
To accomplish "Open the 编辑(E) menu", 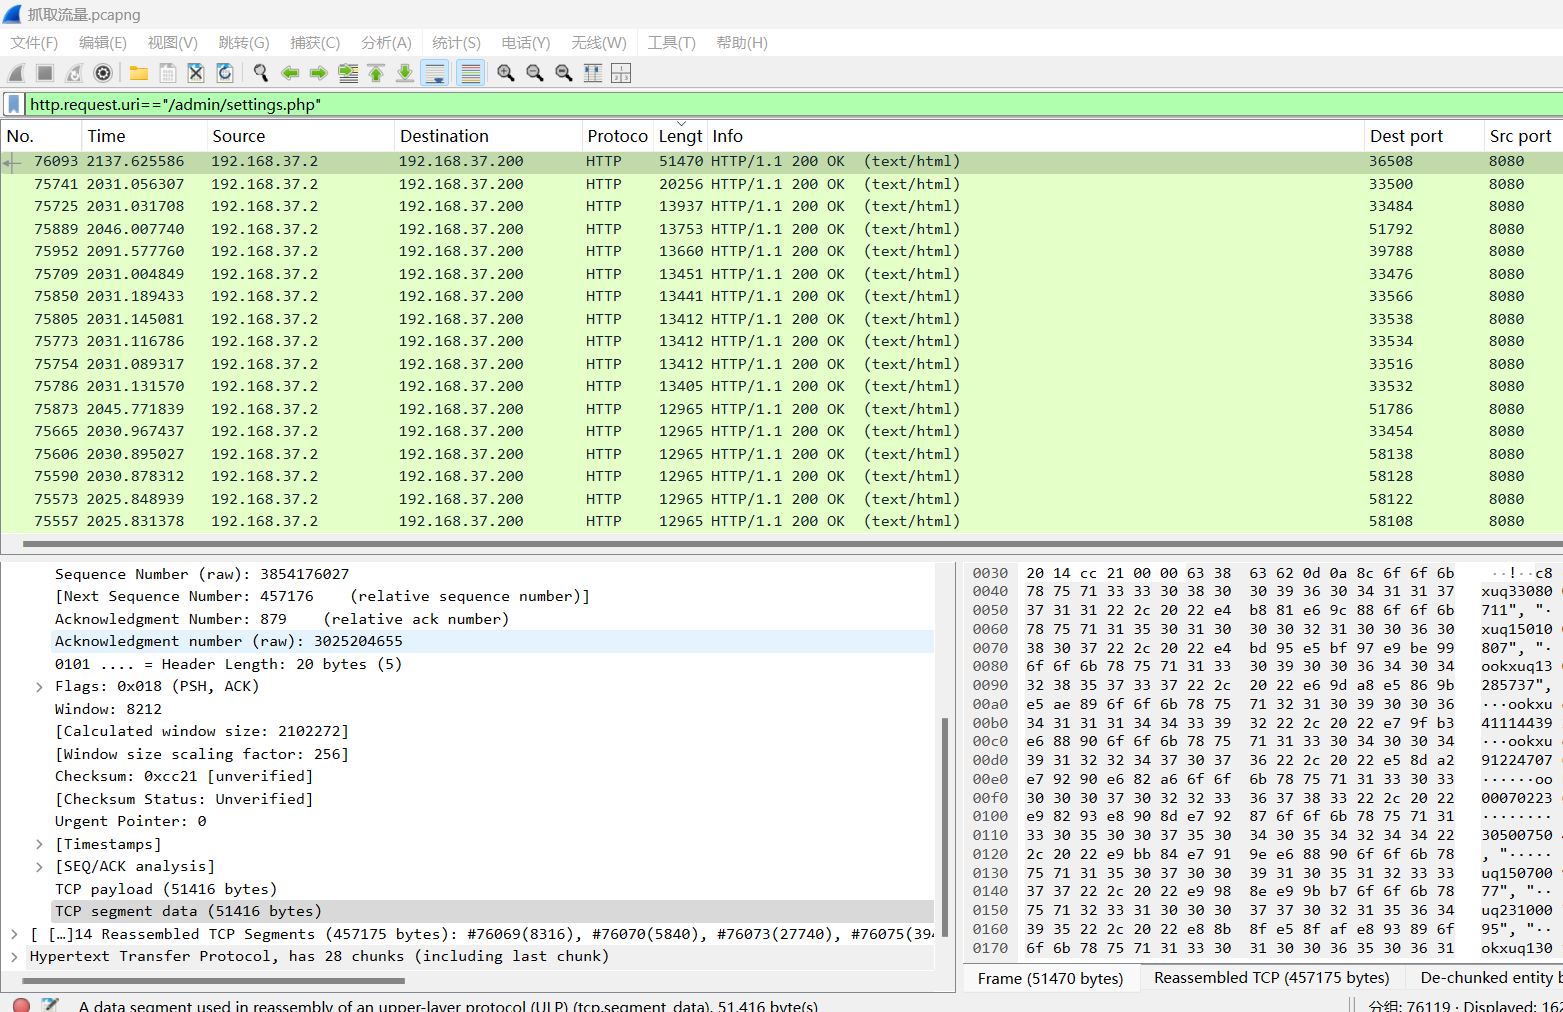I will pyautogui.click(x=103, y=43).
